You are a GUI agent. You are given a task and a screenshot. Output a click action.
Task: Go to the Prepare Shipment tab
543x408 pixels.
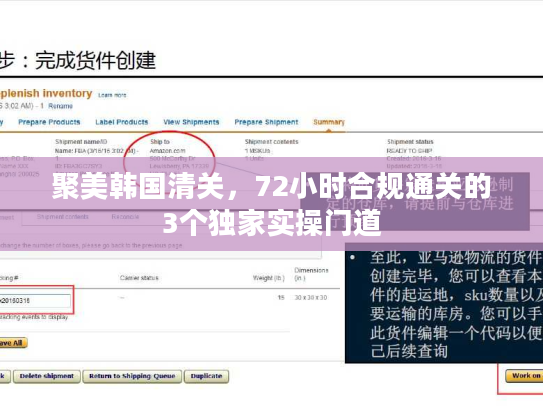click(x=266, y=122)
